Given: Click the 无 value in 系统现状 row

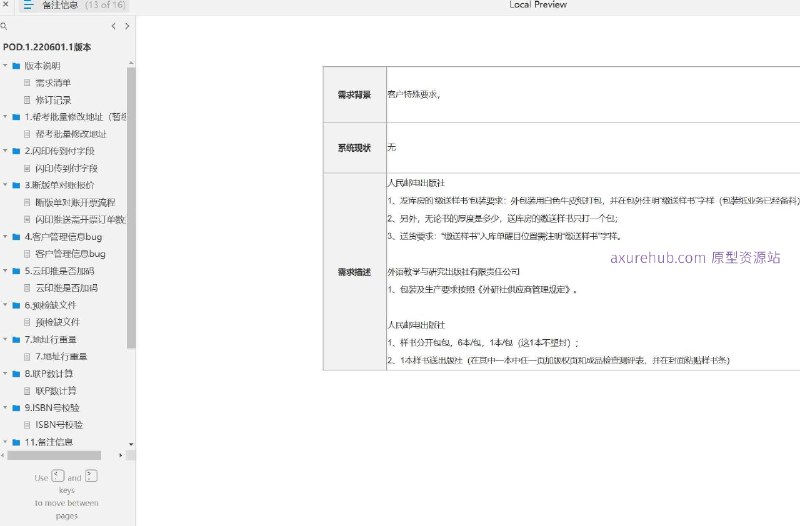Looking at the screenshot, I should 391,147.
